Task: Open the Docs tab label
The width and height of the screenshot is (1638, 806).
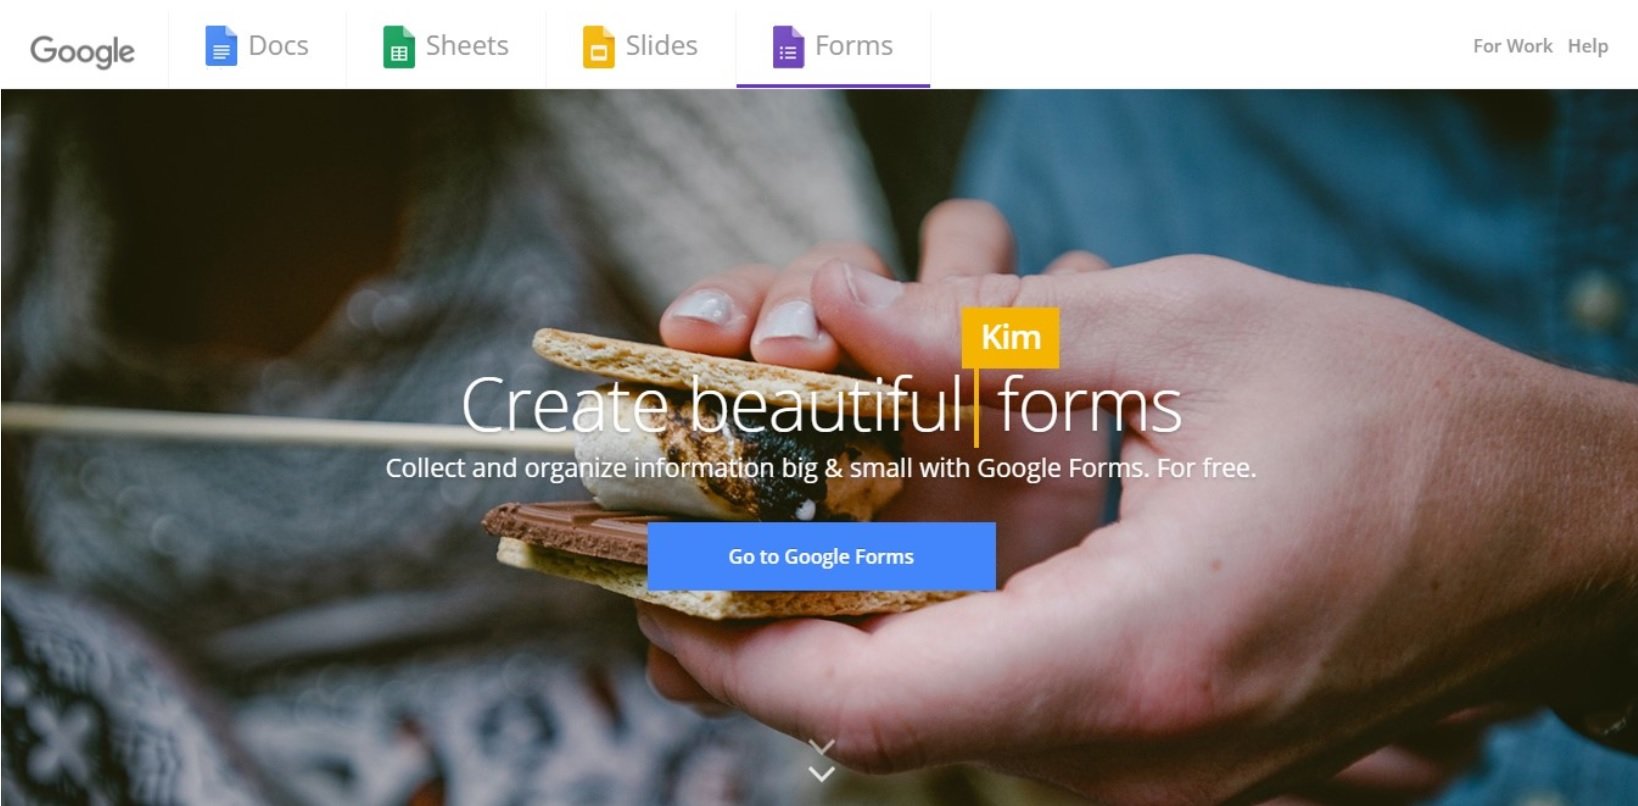Action: 278,46
